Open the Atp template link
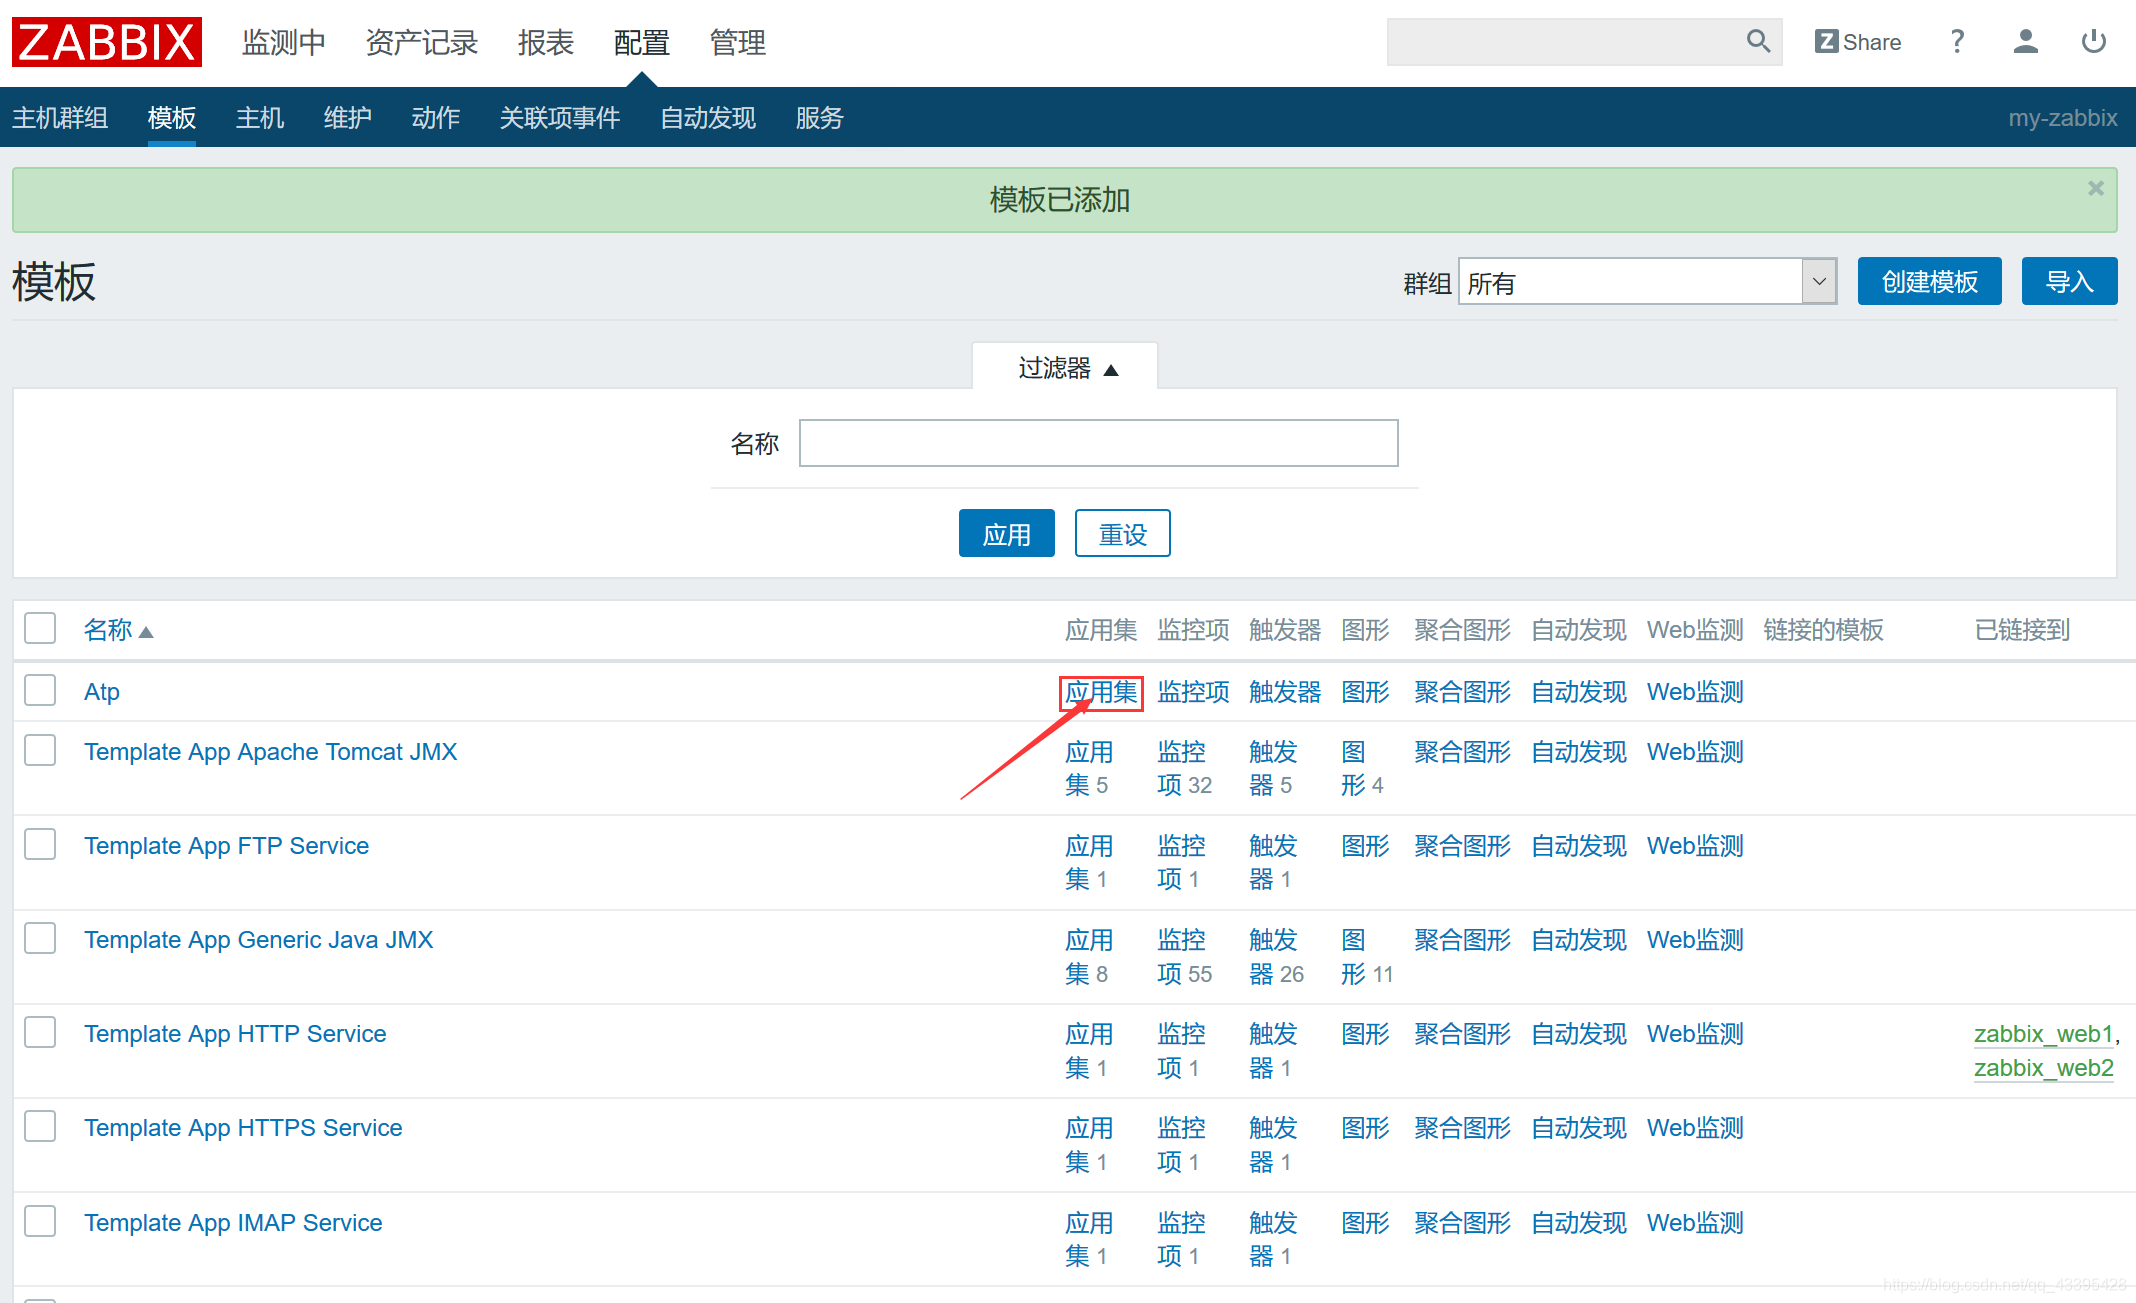The height and width of the screenshot is (1303, 2136). (102, 692)
